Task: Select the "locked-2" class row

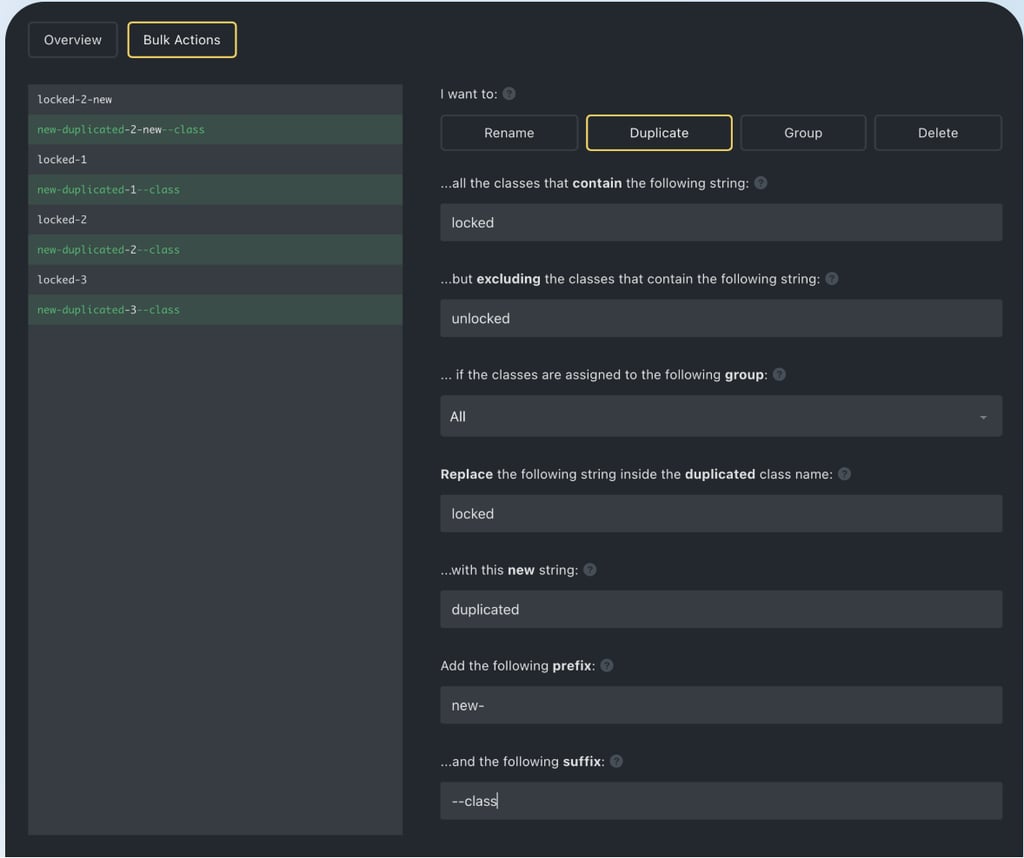Action: coord(215,219)
